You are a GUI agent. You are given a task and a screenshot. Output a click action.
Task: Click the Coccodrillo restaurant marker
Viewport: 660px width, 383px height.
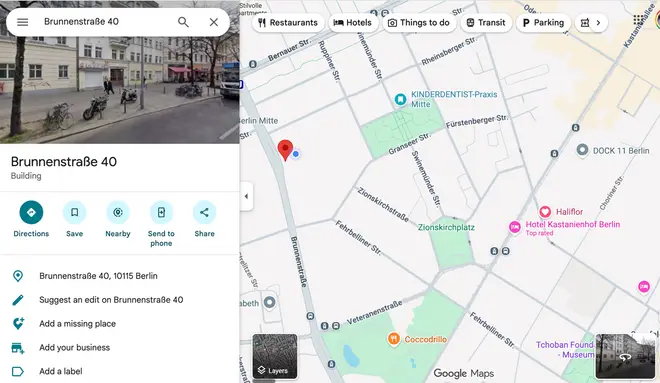point(394,339)
